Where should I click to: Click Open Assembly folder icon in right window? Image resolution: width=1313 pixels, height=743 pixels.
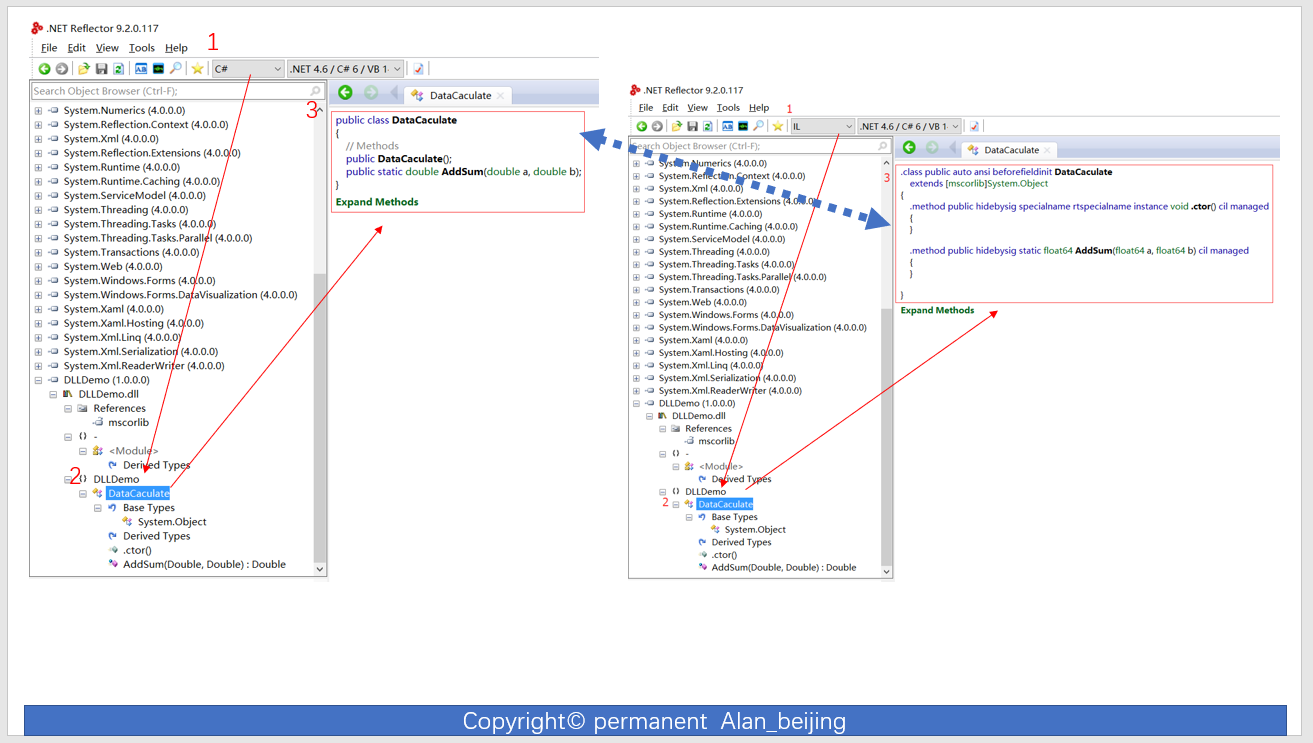point(678,126)
